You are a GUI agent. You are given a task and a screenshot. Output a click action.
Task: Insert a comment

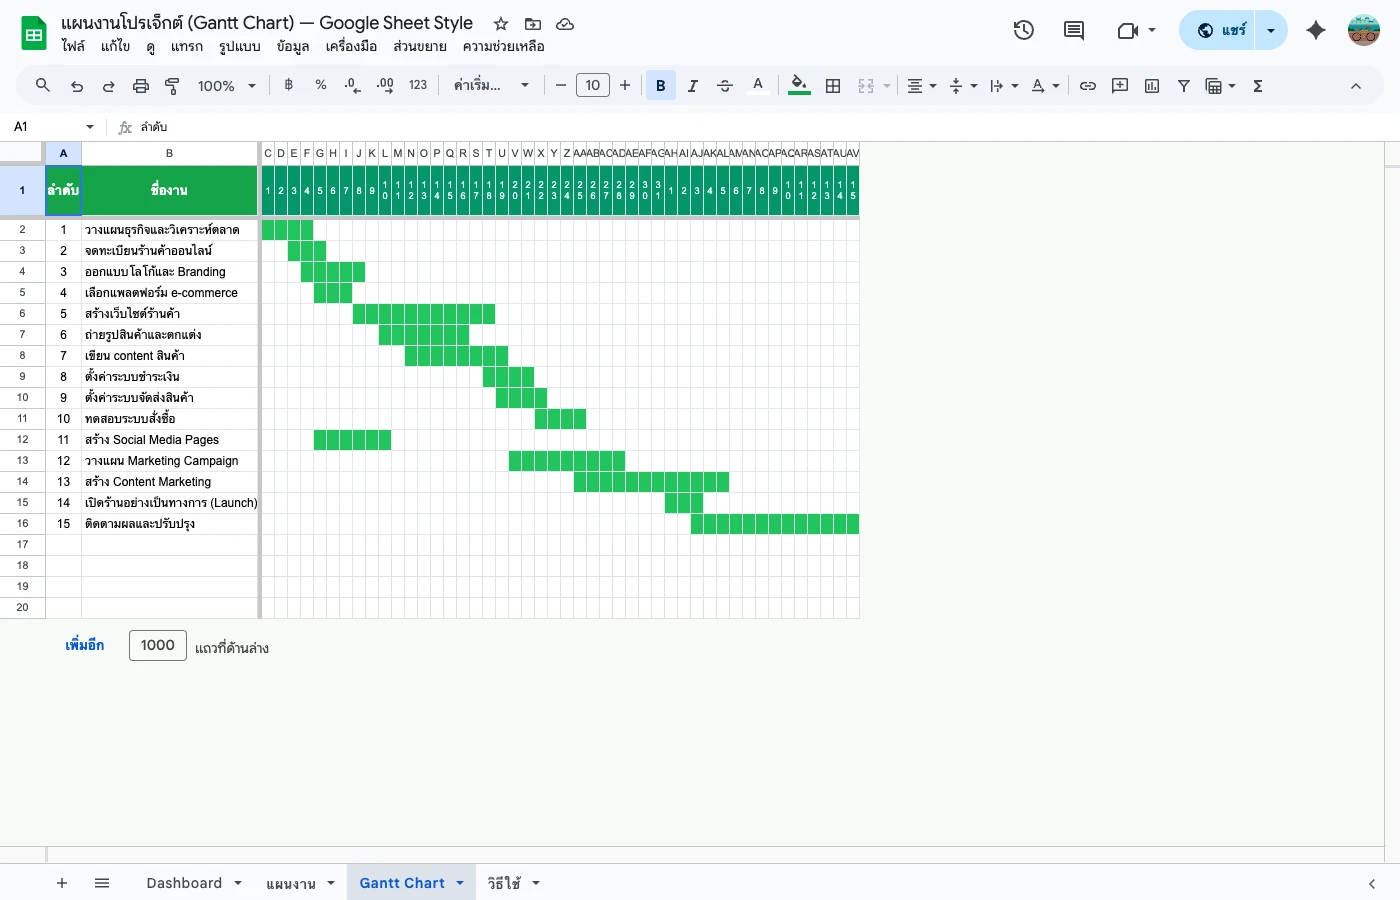tap(1119, 85)
